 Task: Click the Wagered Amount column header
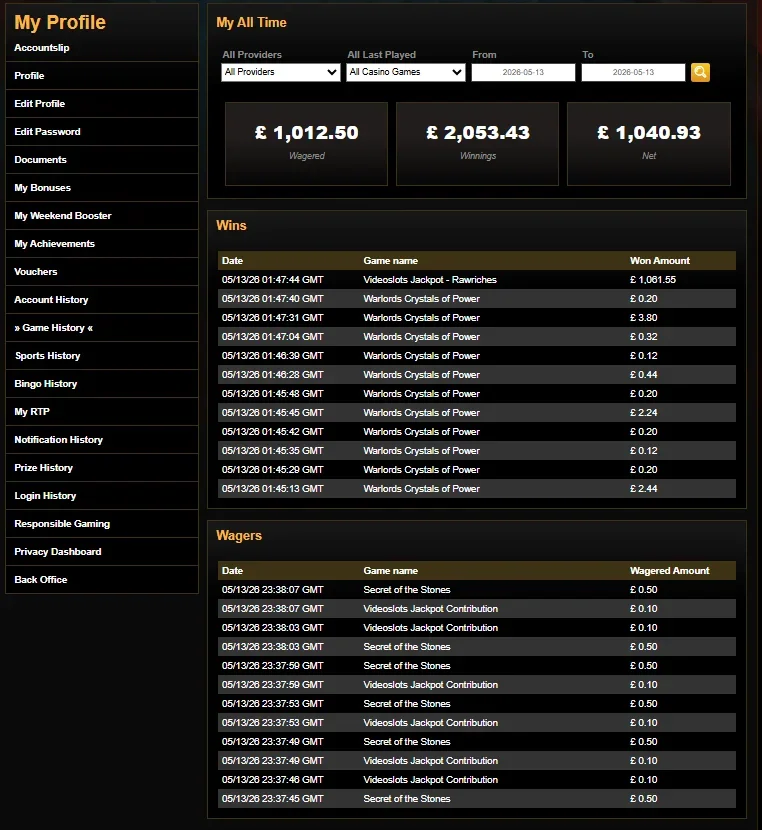669,571
